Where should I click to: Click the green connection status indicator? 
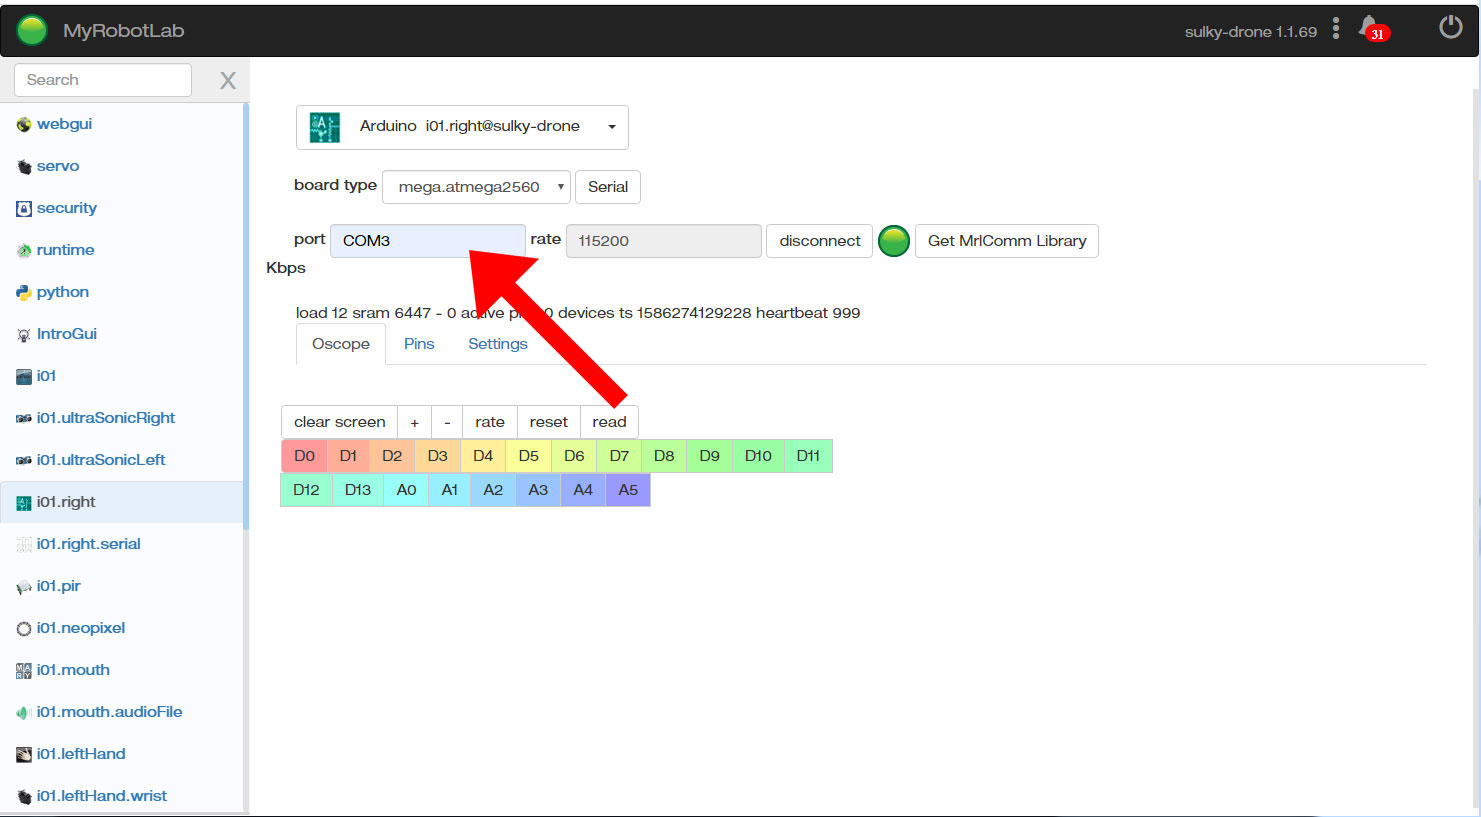(894, 241)
